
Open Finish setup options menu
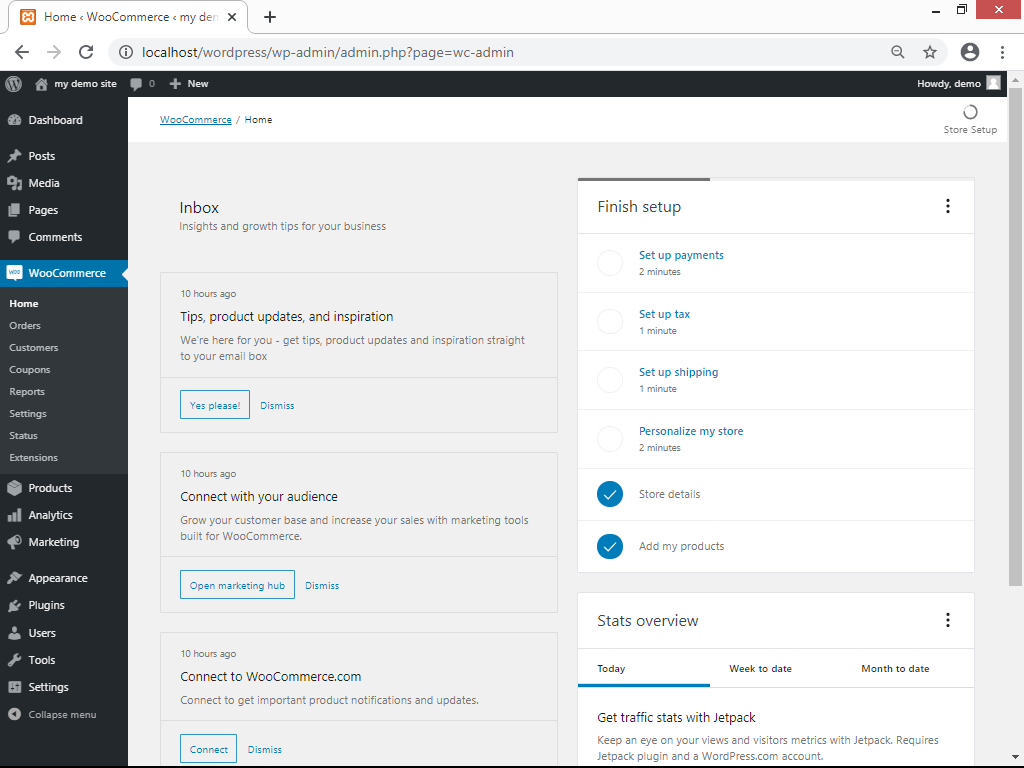[x=948, y=206]
